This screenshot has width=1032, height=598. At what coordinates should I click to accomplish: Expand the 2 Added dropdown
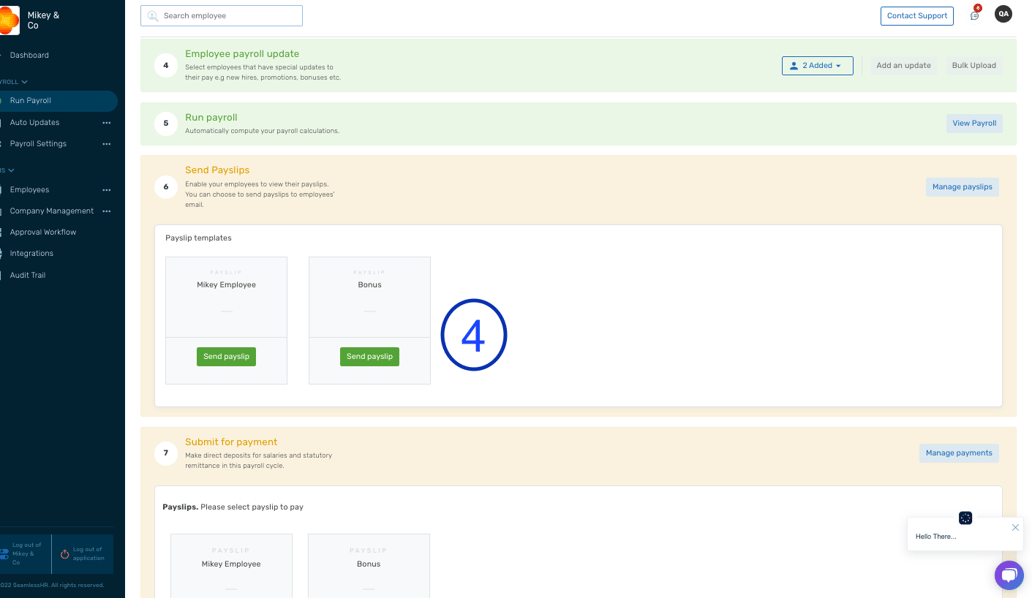click(817, 66)
